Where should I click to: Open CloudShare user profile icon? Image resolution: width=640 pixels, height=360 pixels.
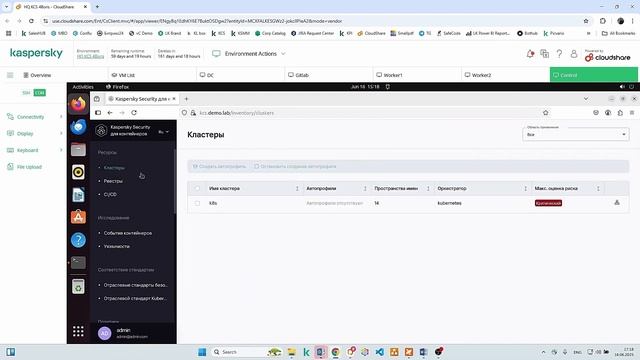pyautogui.click(x=573, y=53)
